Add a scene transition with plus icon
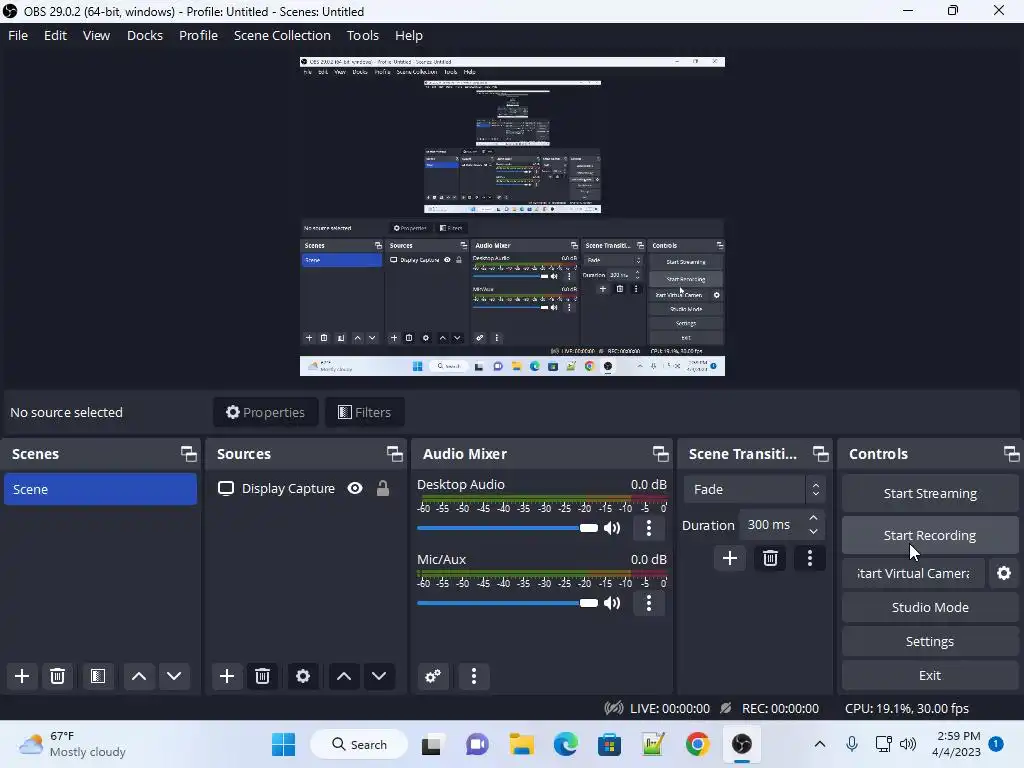 729,558
